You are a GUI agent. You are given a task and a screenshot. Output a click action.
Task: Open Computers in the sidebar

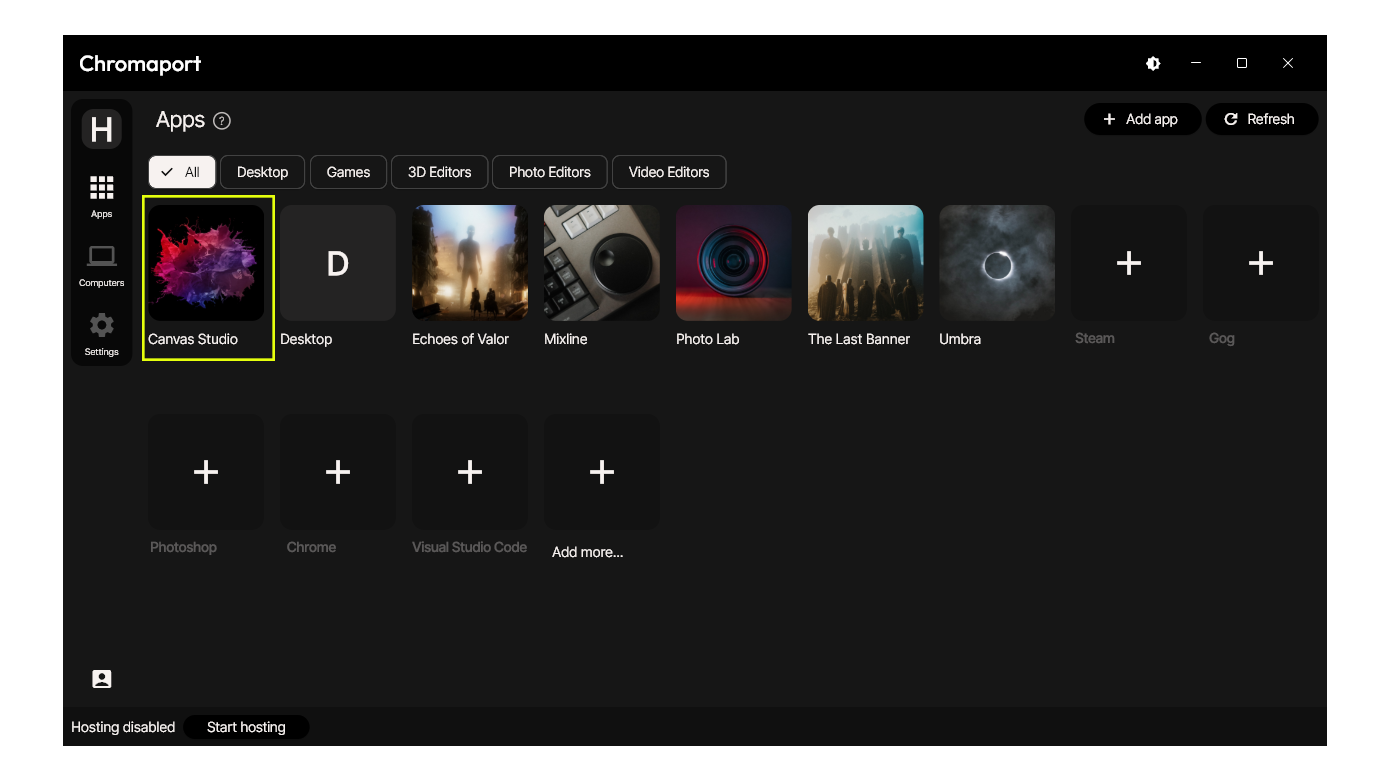(101, 258)
